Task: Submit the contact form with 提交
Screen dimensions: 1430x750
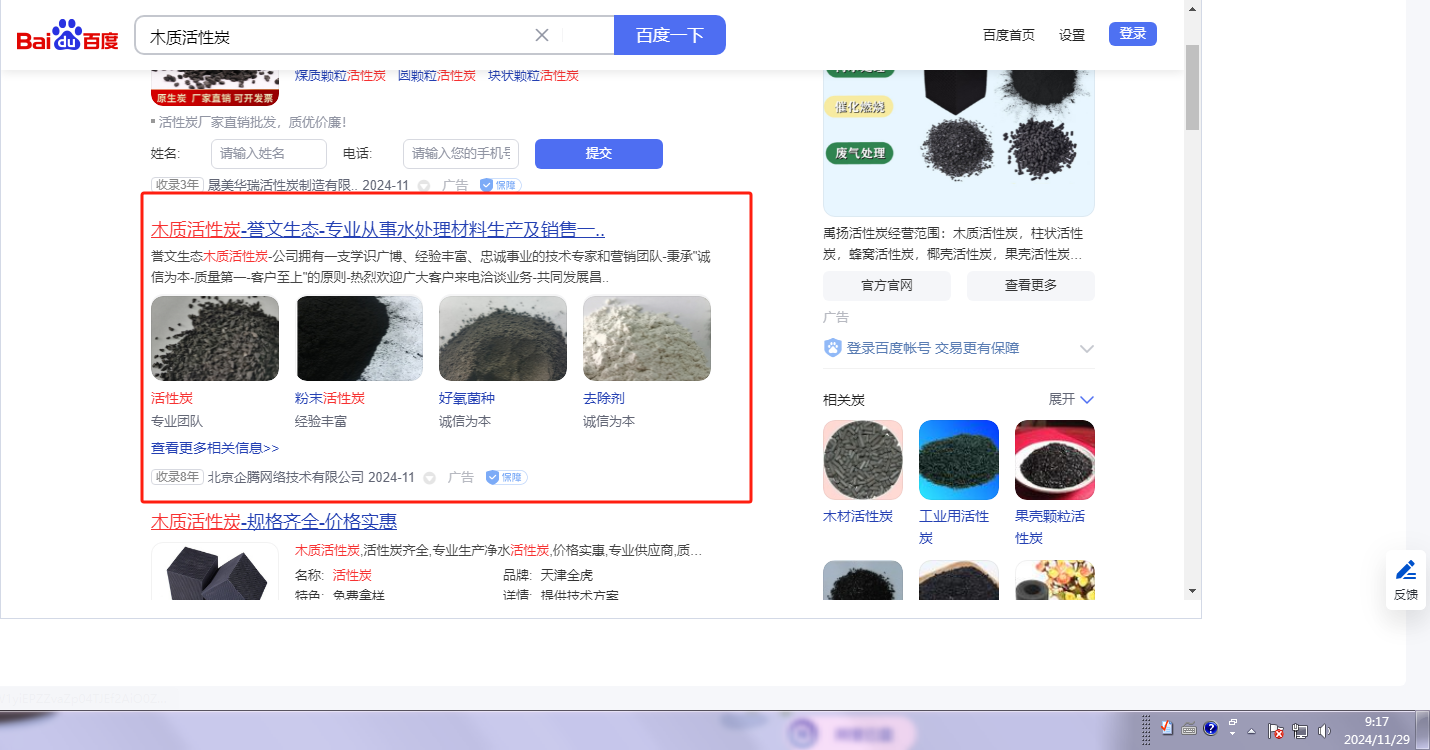Action: [599, 153]
